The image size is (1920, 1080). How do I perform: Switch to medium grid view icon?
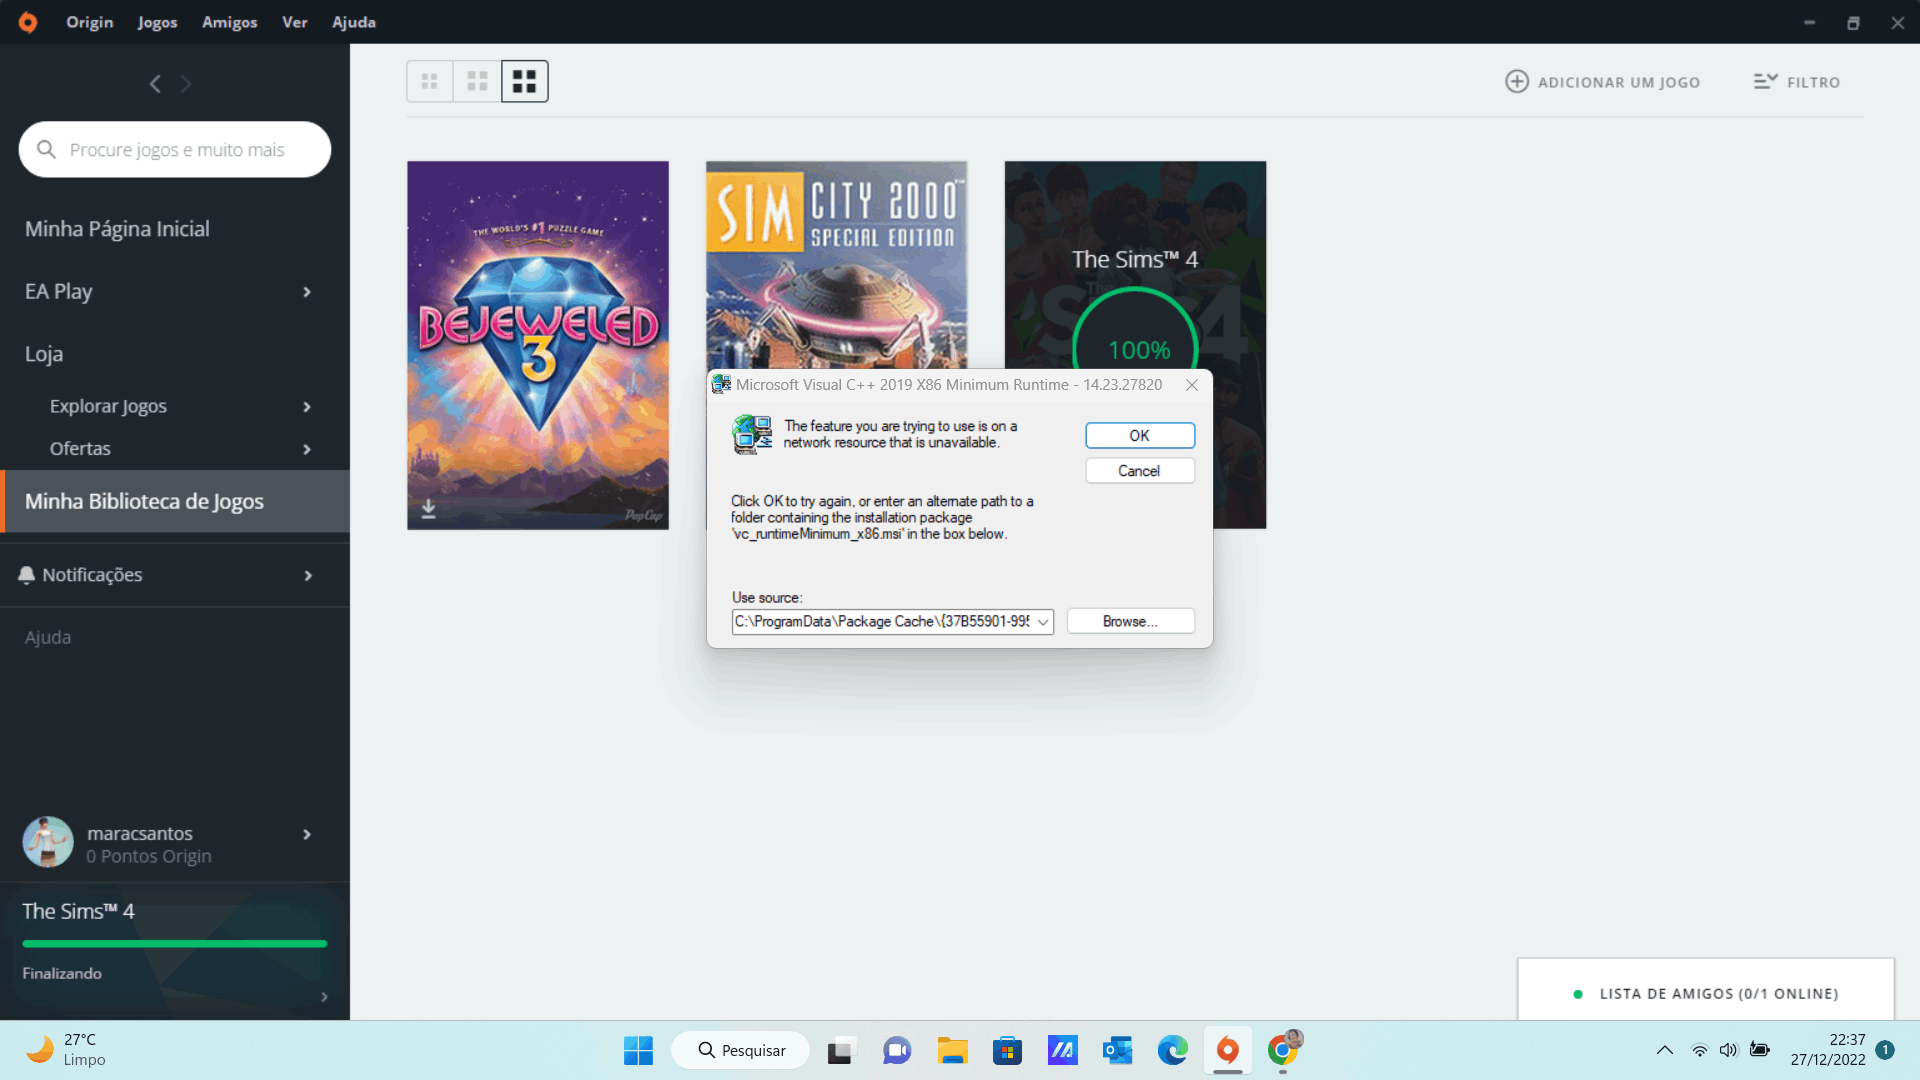(x=477, y=82)
